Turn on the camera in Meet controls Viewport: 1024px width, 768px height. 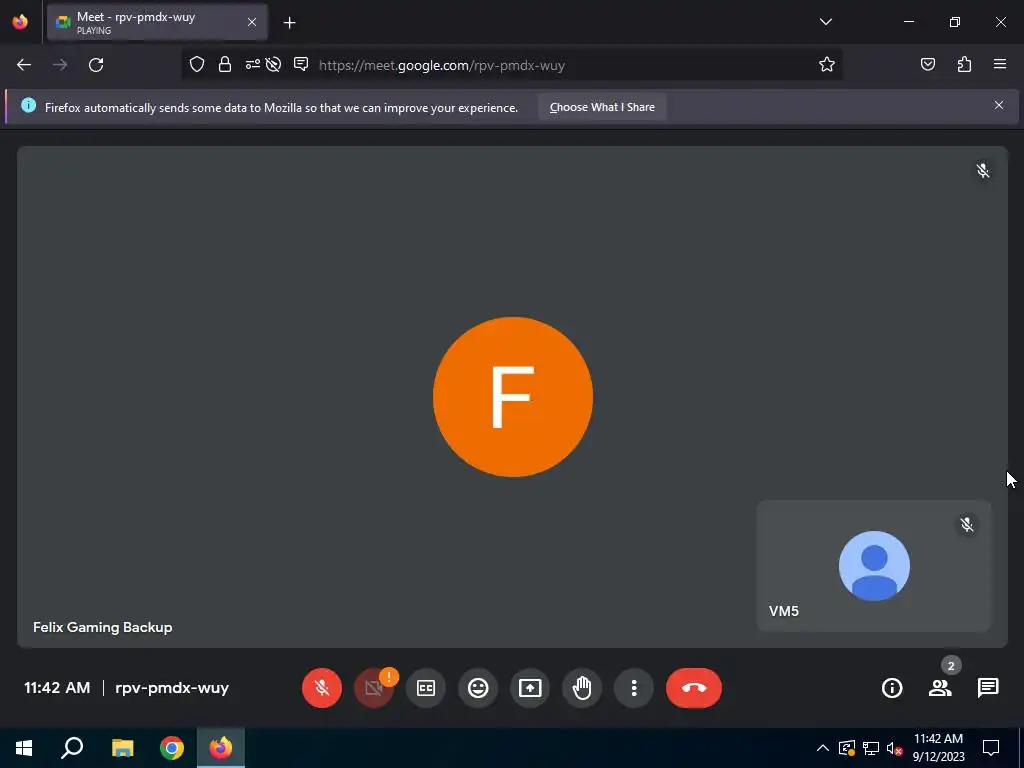(374, 688)
